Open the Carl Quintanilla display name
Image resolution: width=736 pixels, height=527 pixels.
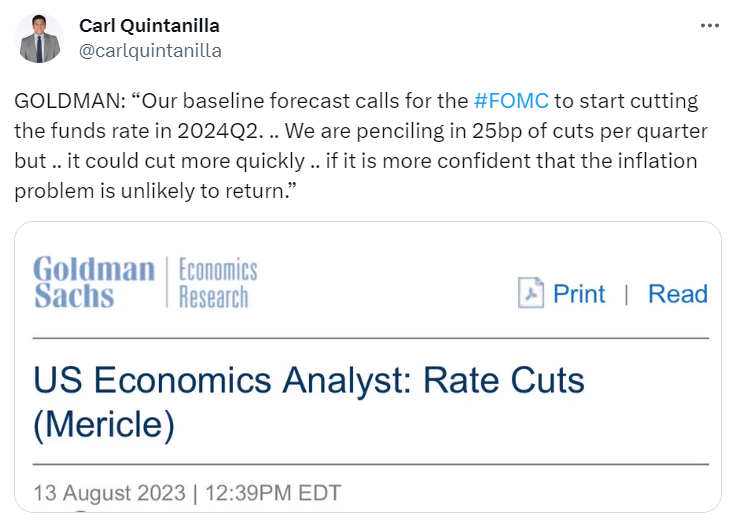coord(149,26)
